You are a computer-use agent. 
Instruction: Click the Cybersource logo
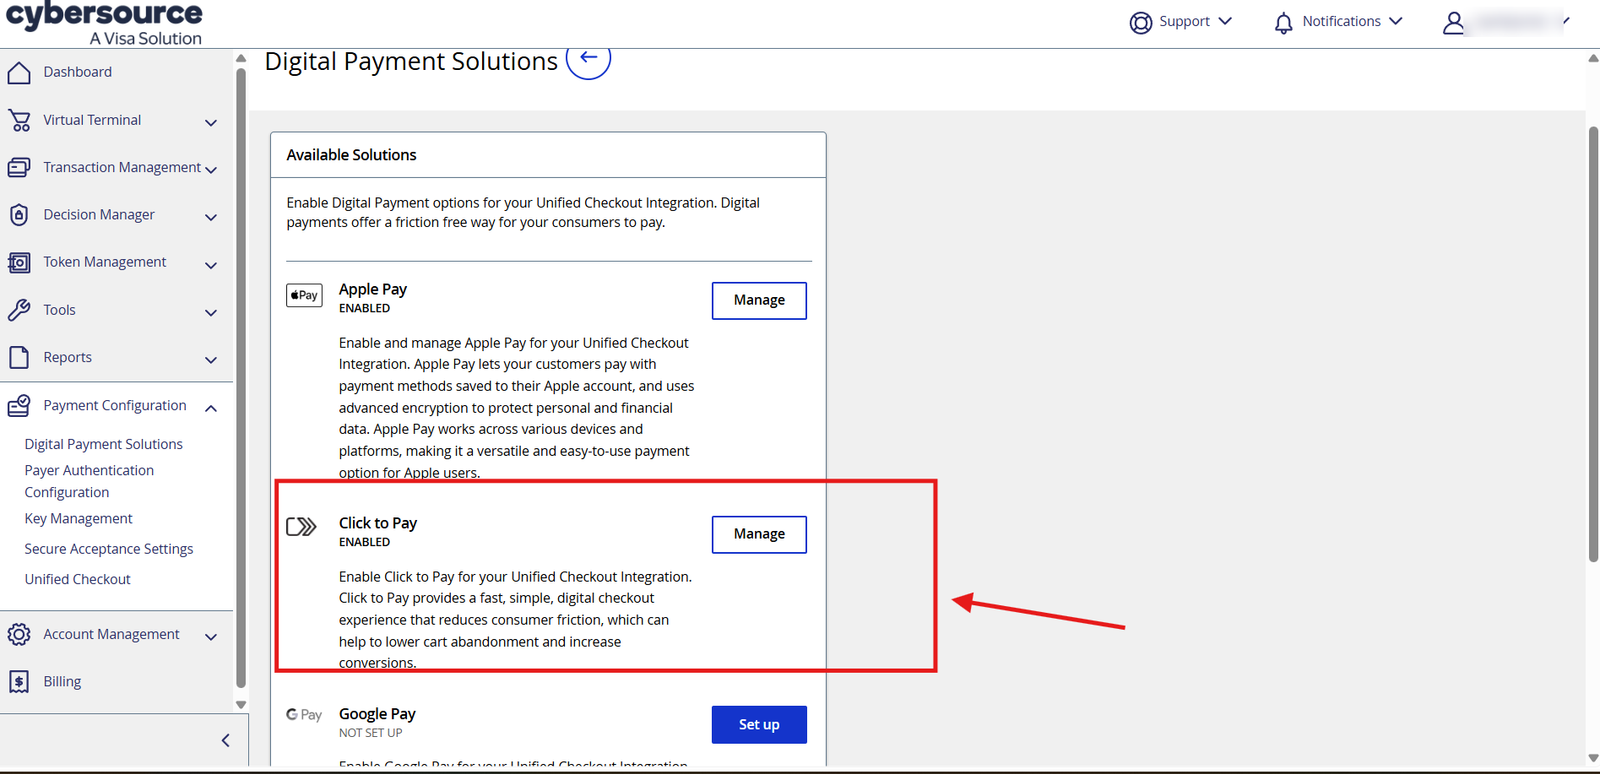(104, 24)
